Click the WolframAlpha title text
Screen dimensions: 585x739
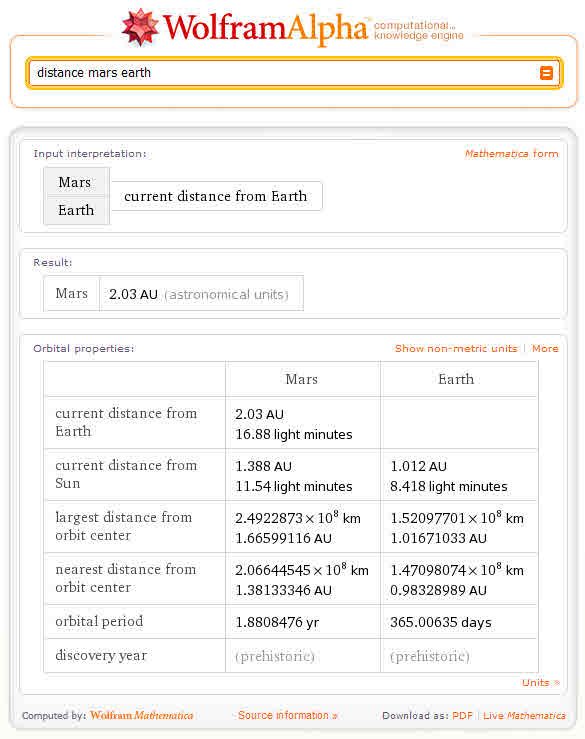pyautogui.click(x=265, y=29)
